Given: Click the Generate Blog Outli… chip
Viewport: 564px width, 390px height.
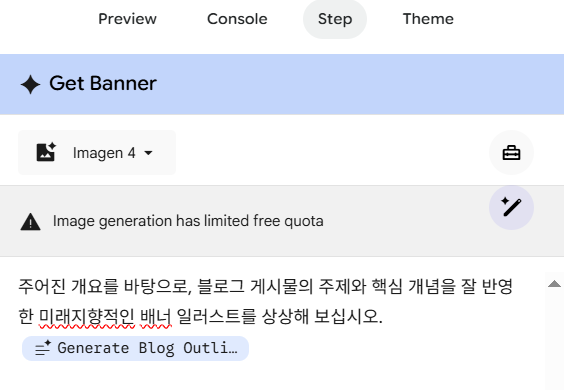Looking at the screenshot, I should 135,348.
